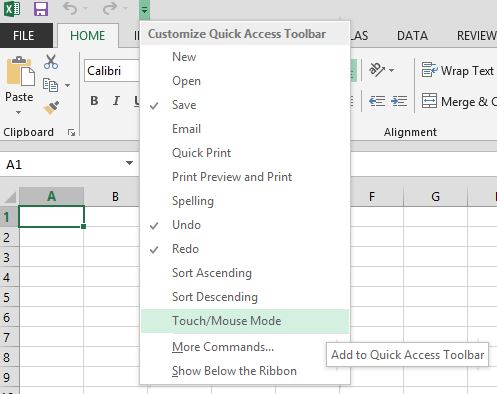The width and height of the screenshot is (497, 394).
Task: Cut selection with scissors icon
Action: click(x=51, y=62)
